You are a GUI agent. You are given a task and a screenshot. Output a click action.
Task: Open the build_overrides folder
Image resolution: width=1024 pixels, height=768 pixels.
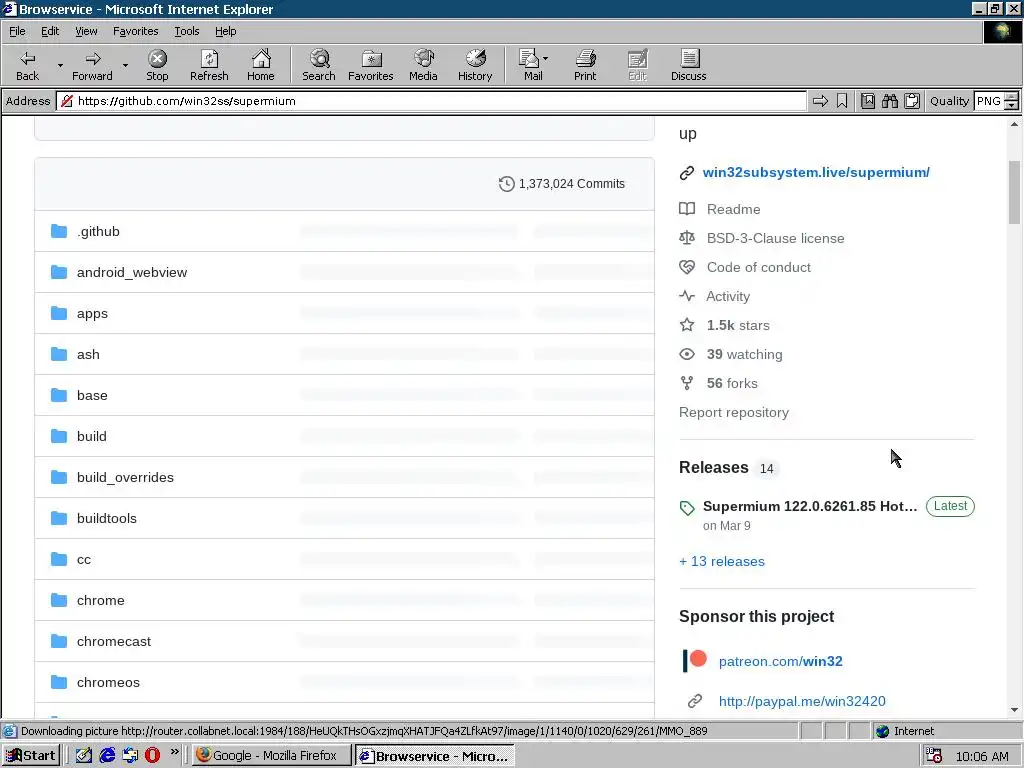[125, 477]
